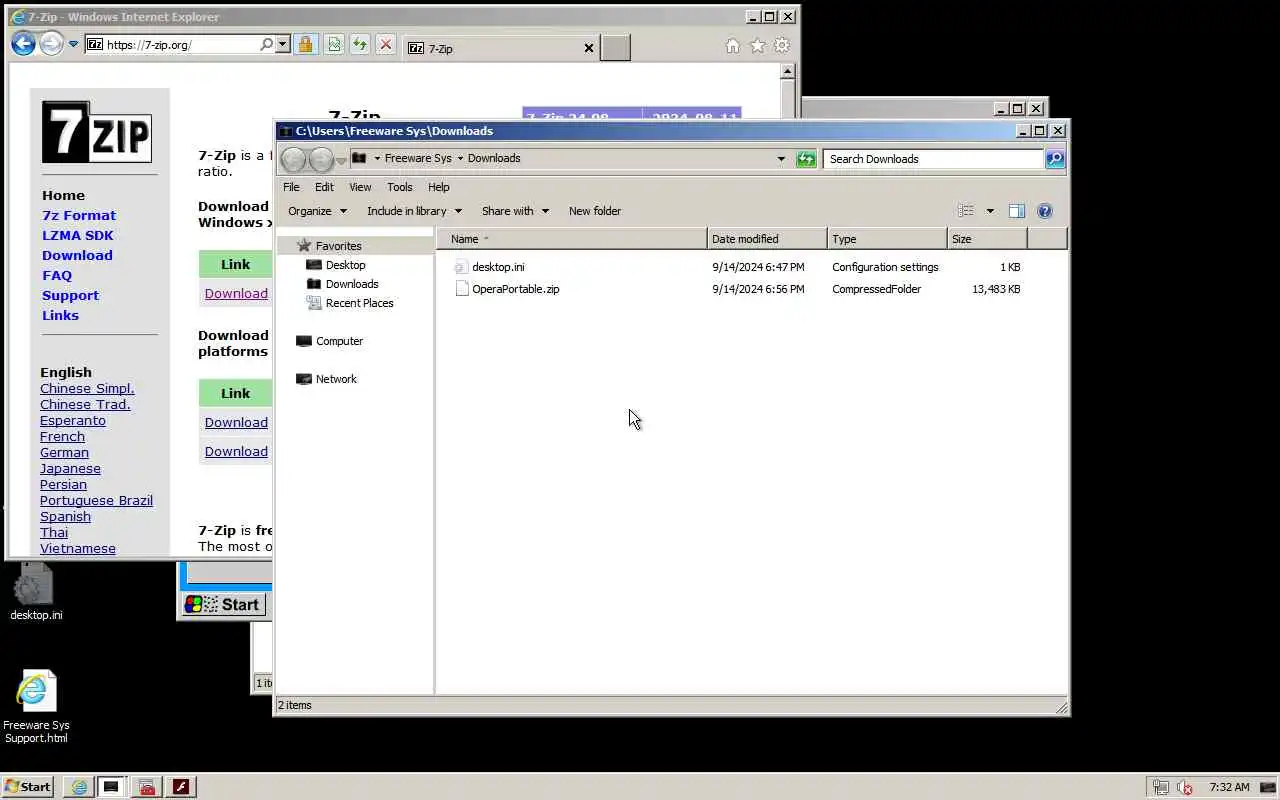Click the Home icon in Internet Explorer
This screenshot has height=800, width=1280.
[x=732, y=46]
